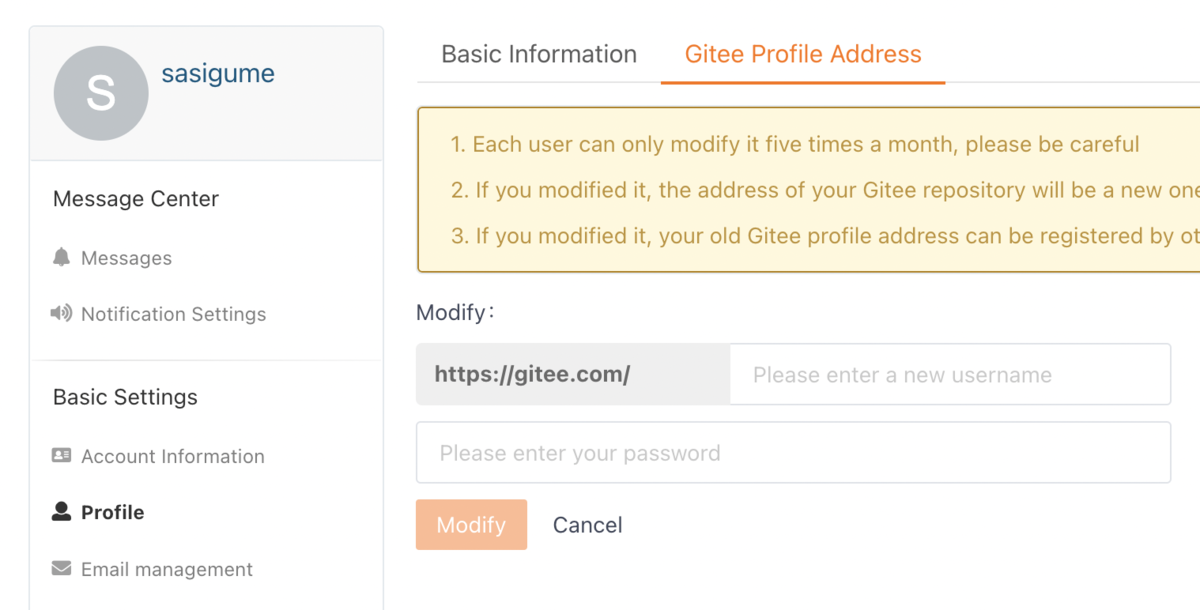This screenshot has width=1200, height=610.
Task: Click the speaker icon for Notification Settings
Action: [x=61, y=314]
